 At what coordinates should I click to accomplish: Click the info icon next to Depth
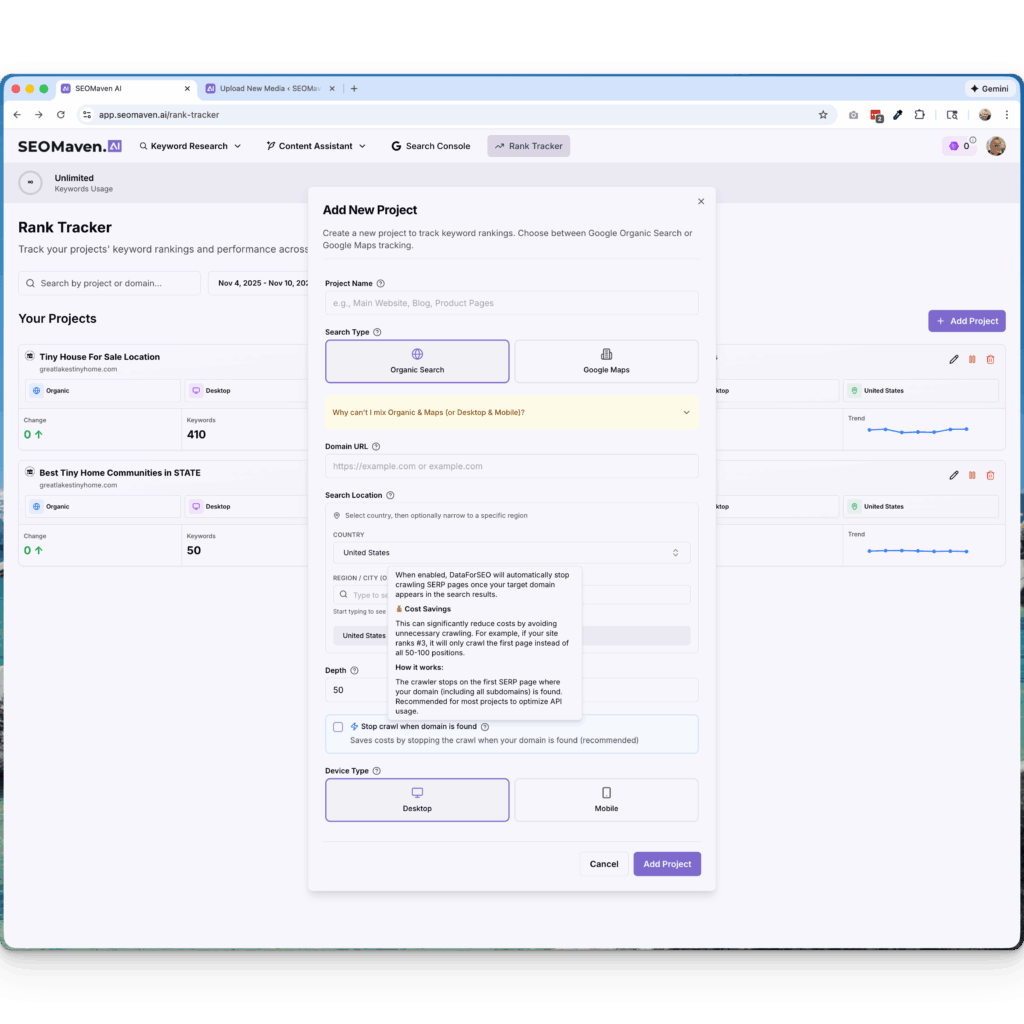click(x=355, y=671)
